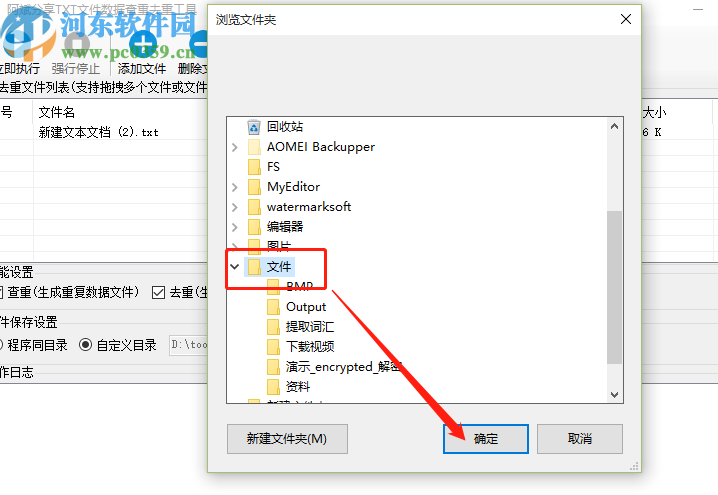Minimize the main window
This screenshot has height=495, width=718.
[x=698, y=9]
